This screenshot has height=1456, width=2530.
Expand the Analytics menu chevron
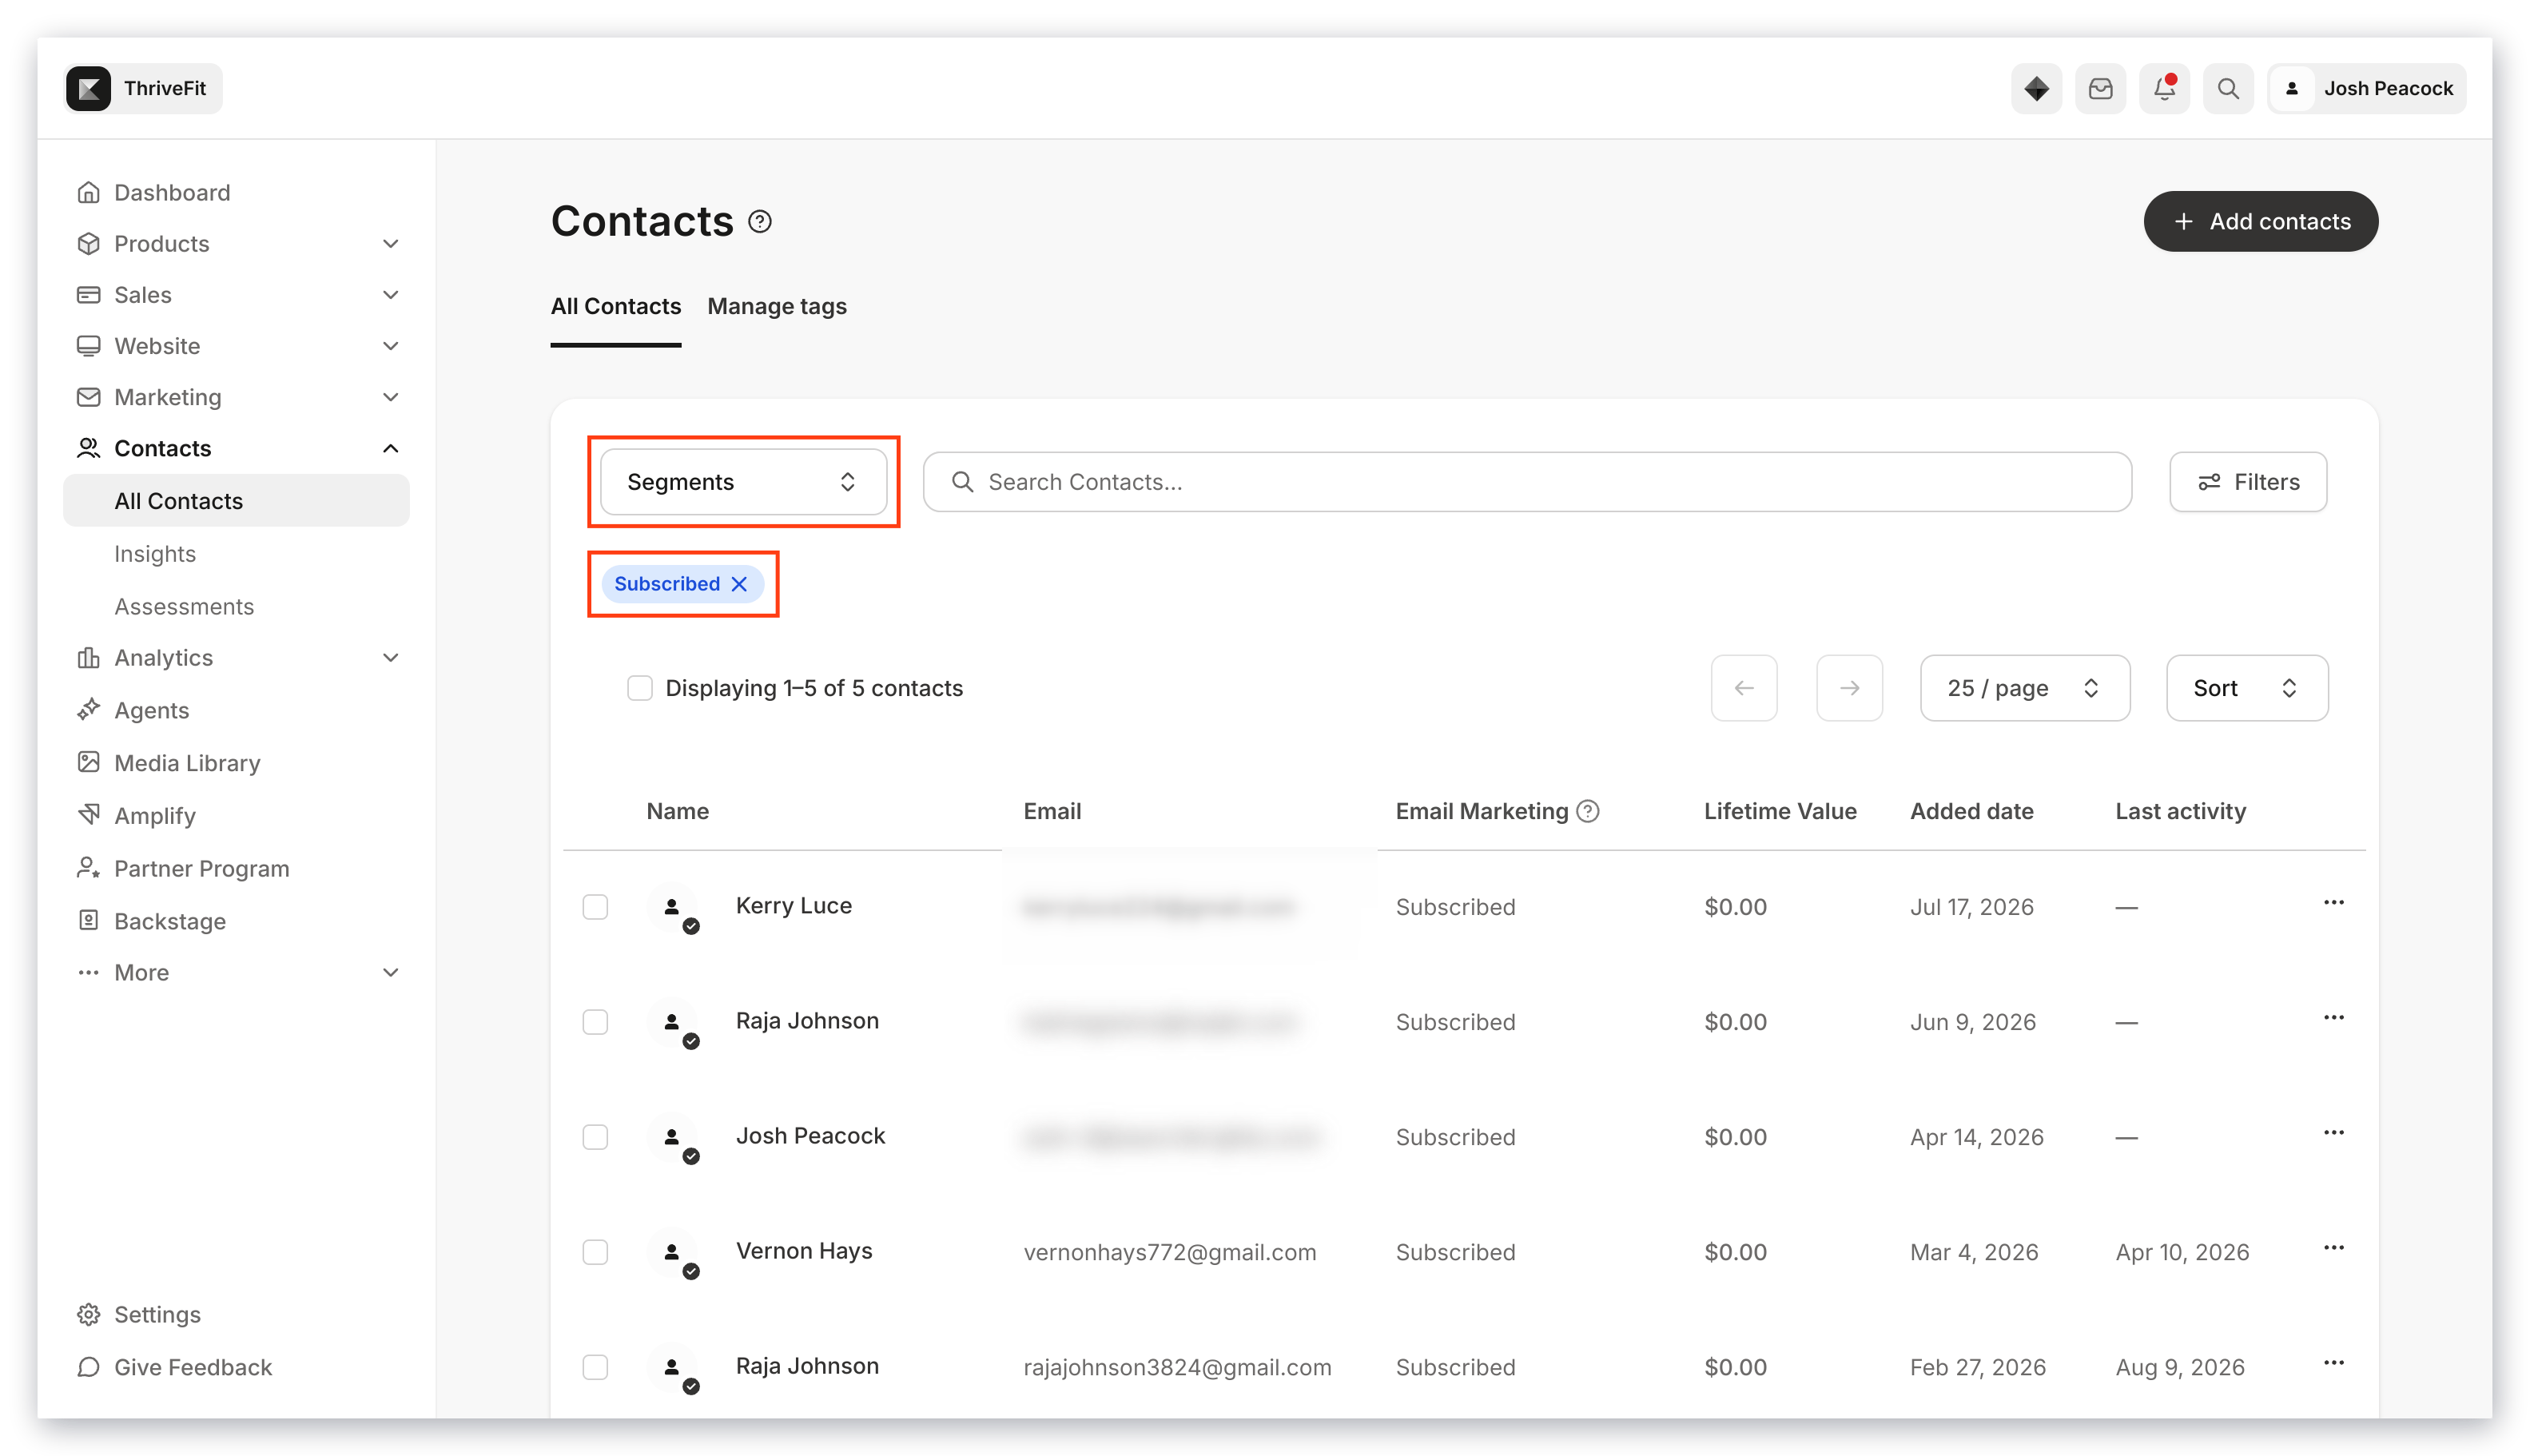coord(391,658)
